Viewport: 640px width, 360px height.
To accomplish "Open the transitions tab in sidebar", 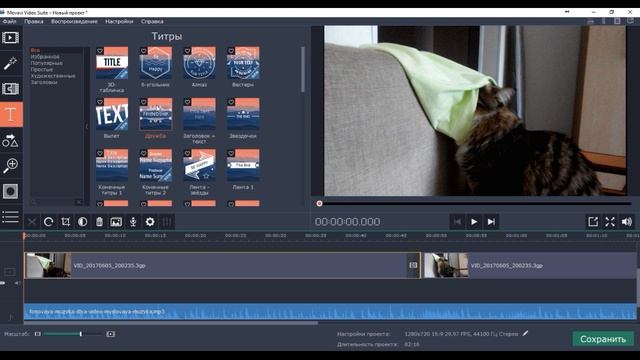I will pos(11,89).
